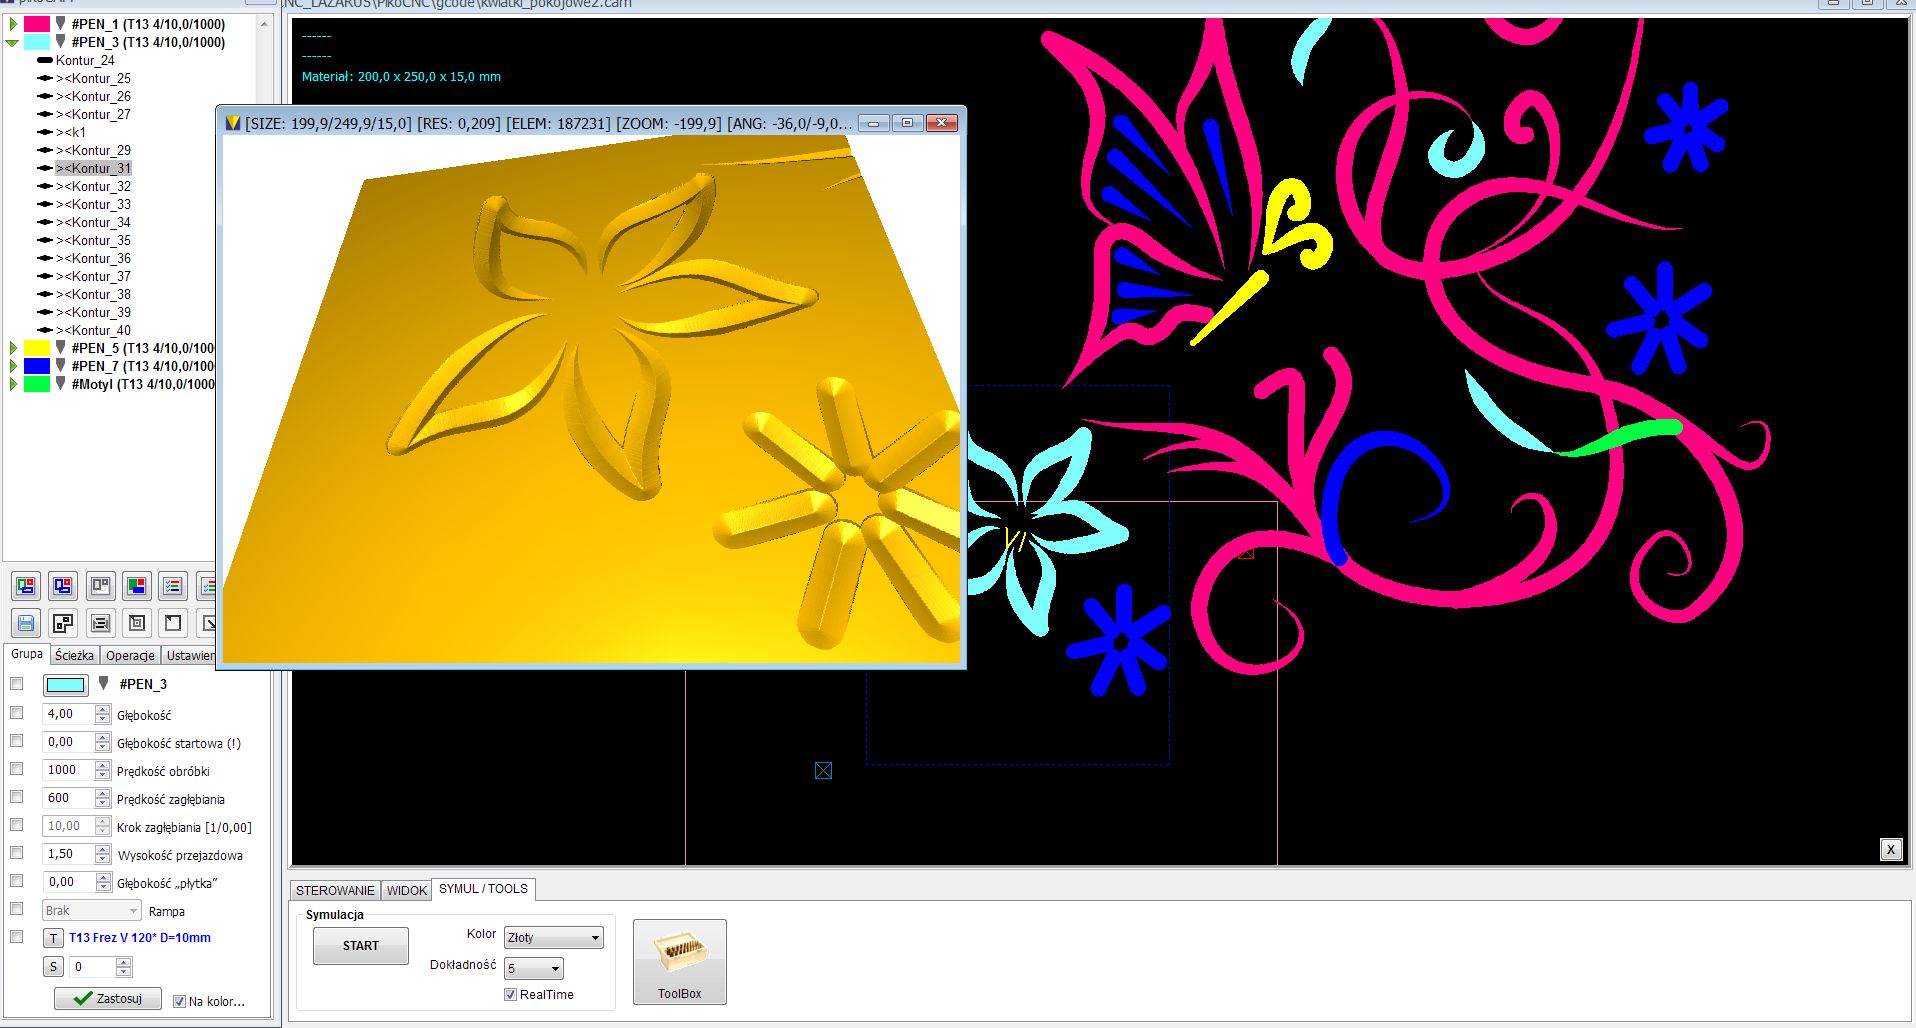Click the START simulation button
The width and height of the screenshot is (1916, 1028).
point(361,946)
